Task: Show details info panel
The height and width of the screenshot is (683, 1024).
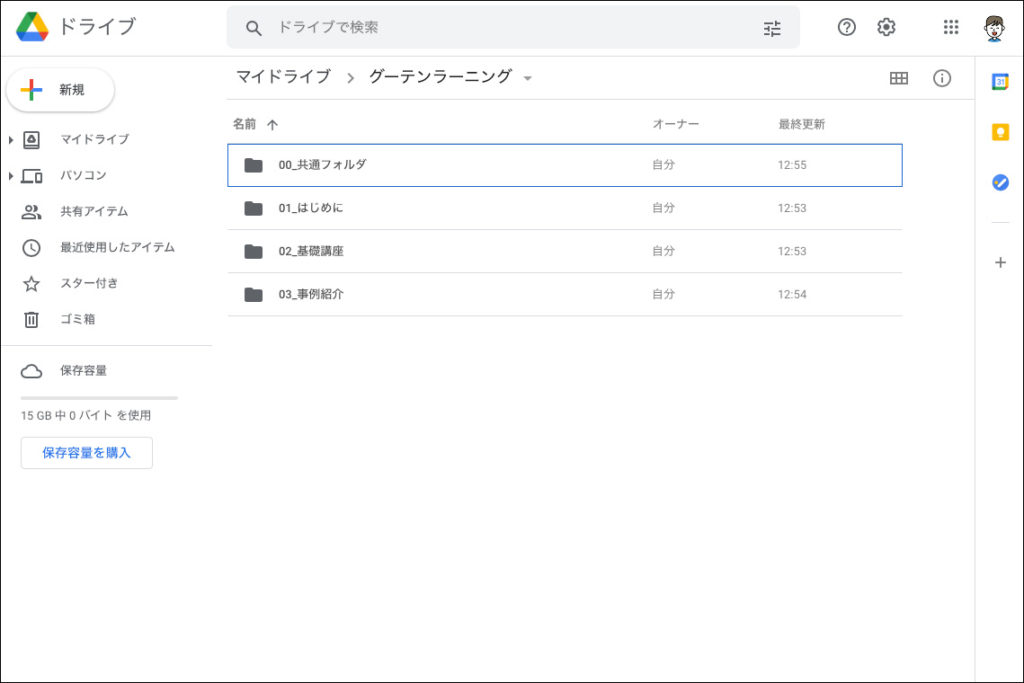Action: pos(942,78)
